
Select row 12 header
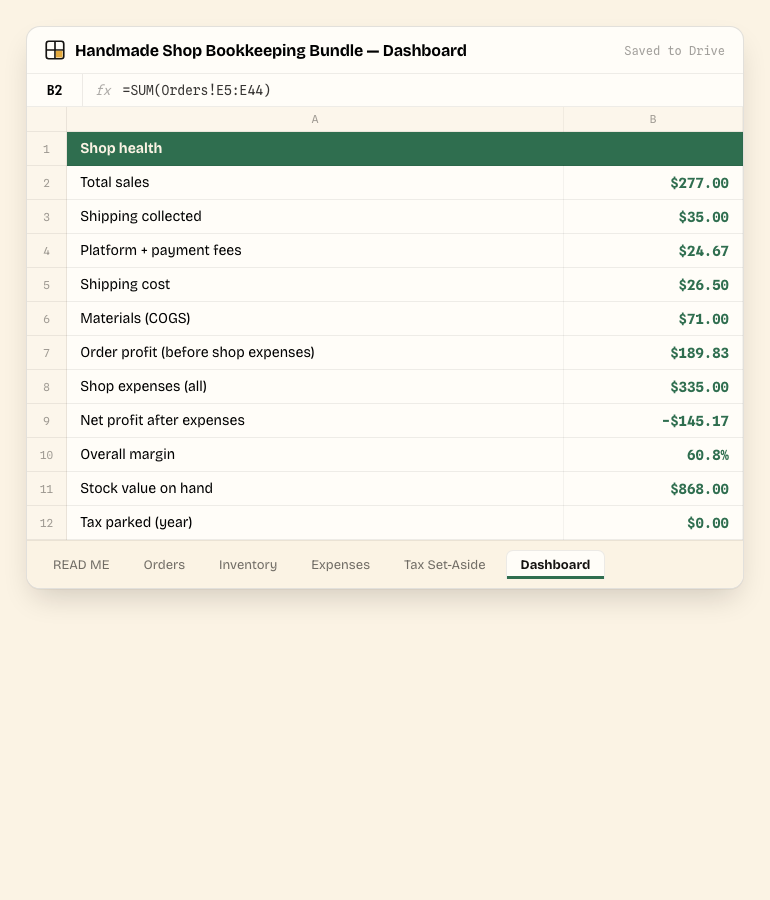coord(46,523)
